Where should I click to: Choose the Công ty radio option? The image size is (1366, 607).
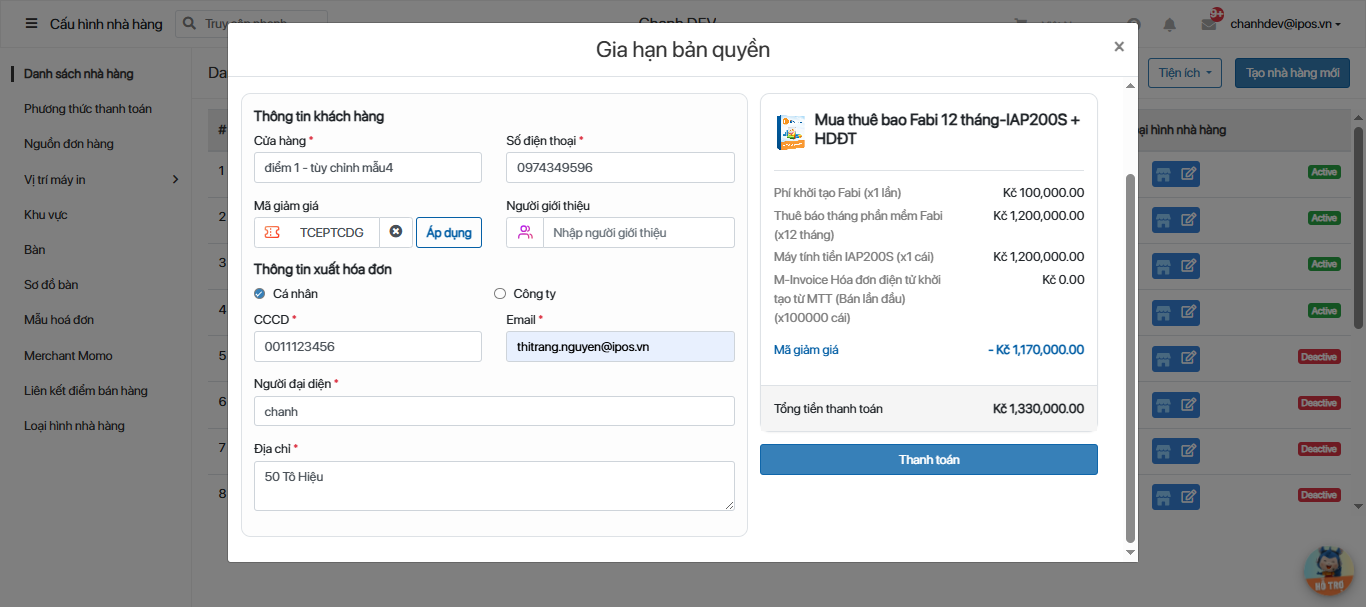[500, 294]
